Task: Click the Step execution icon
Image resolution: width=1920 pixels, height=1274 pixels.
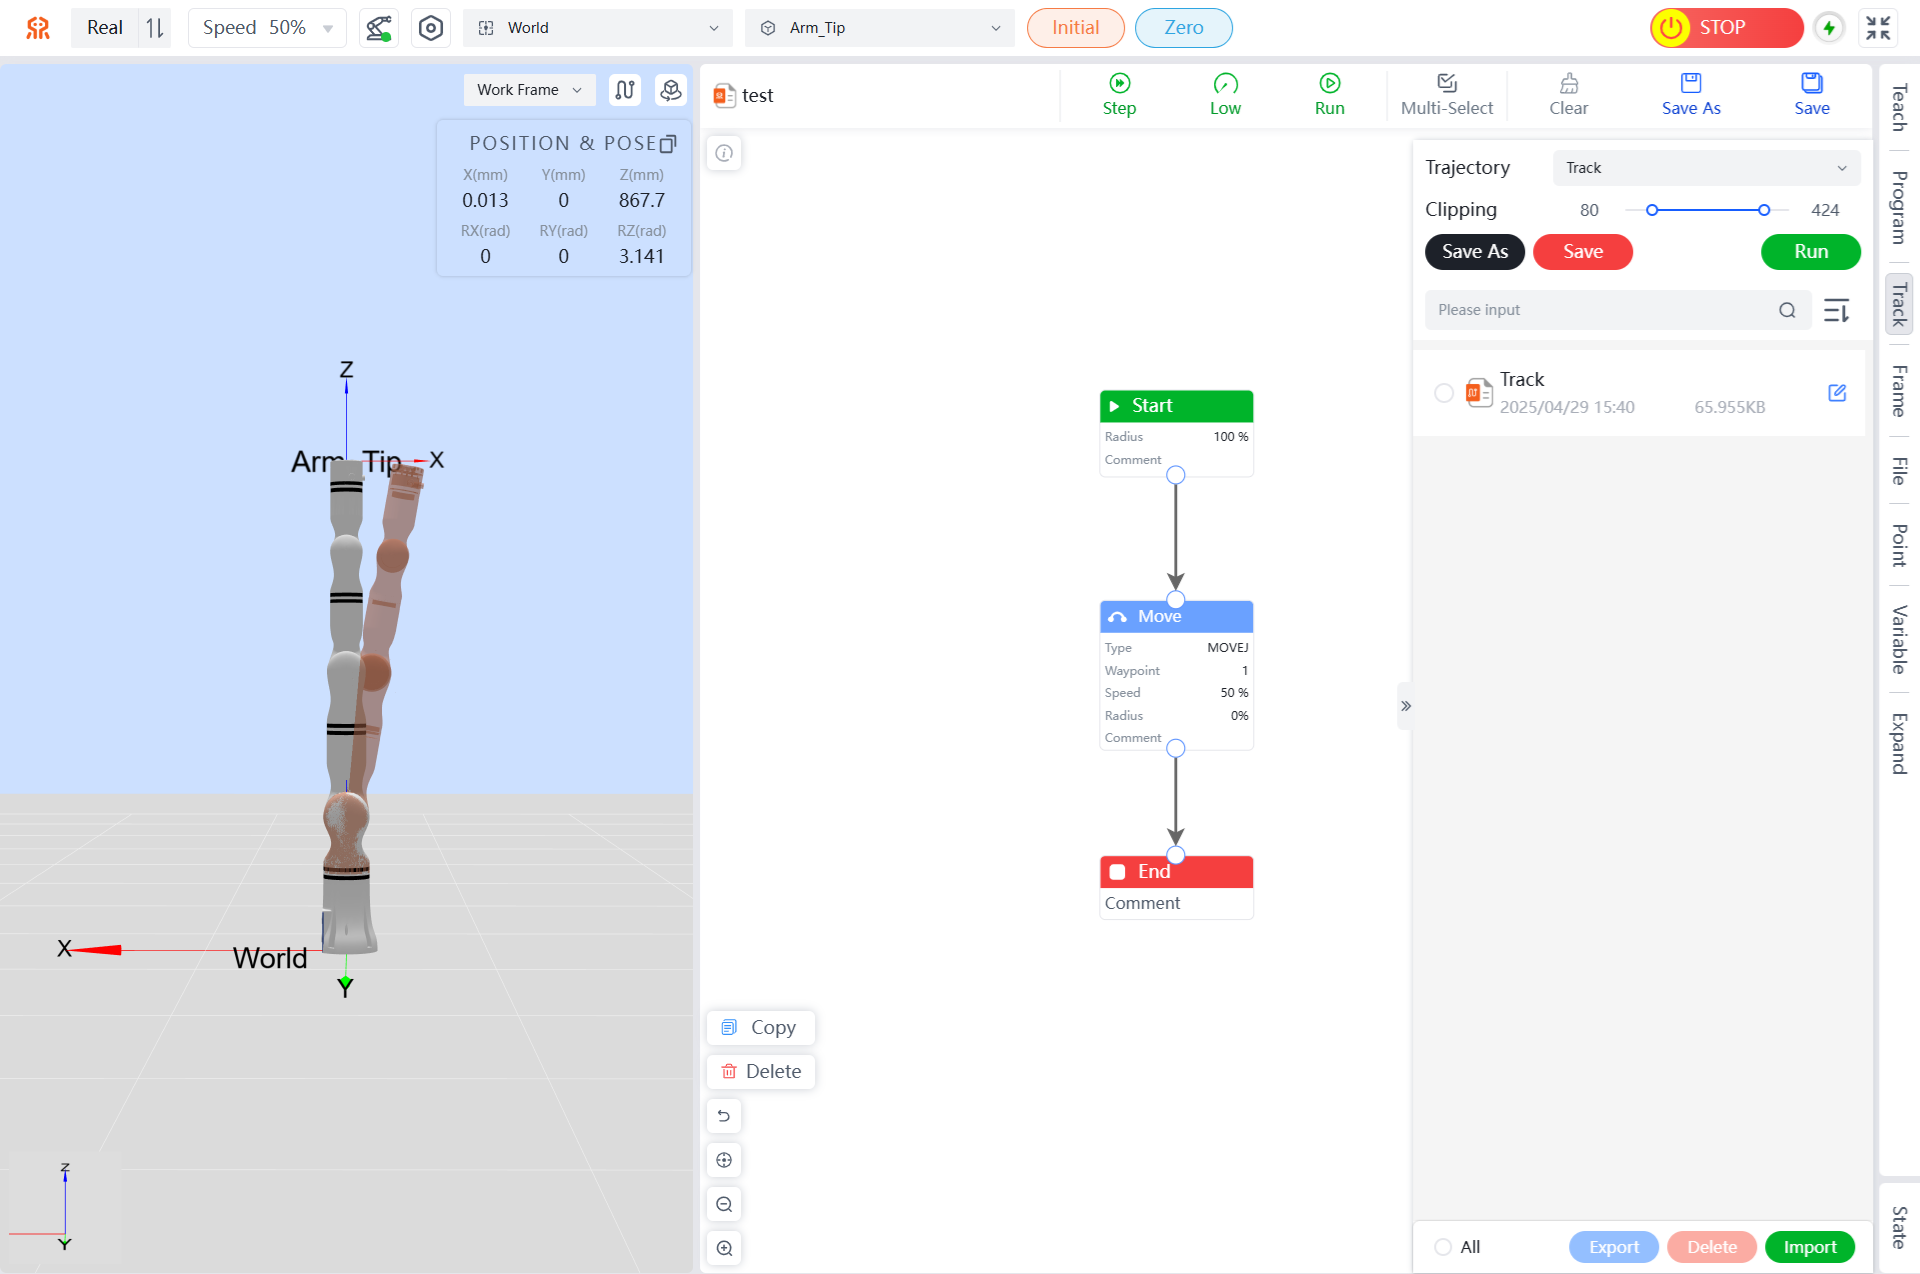Action: 1119,84
